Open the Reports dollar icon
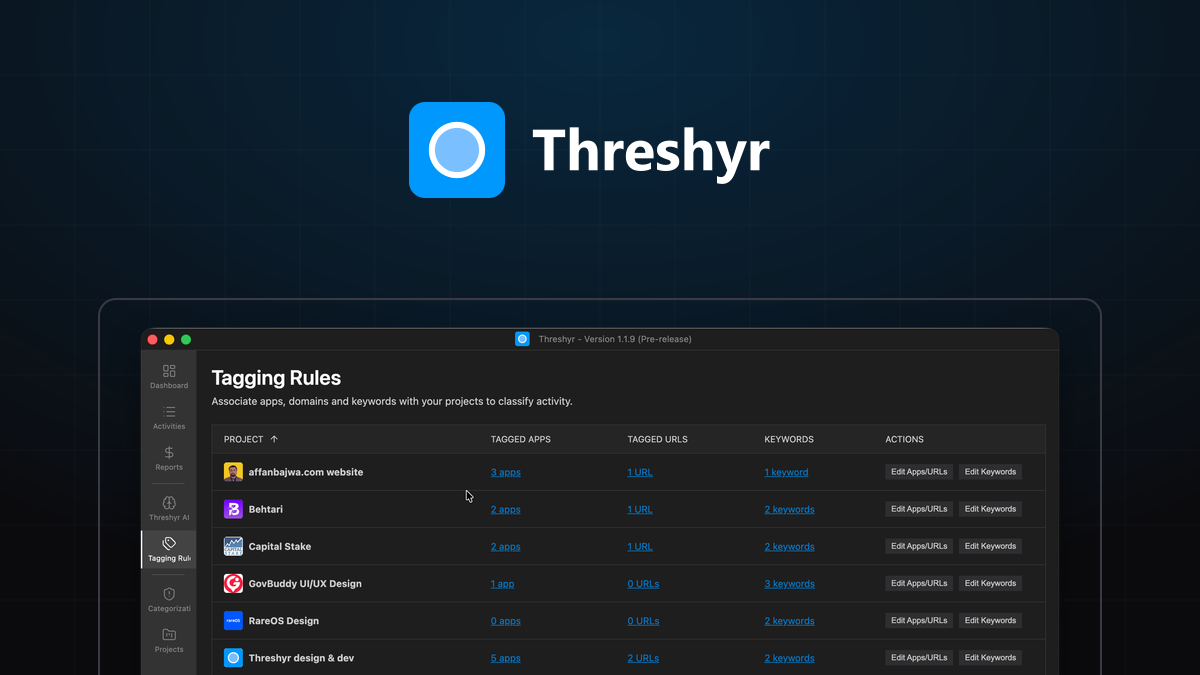 pos(169,453)
